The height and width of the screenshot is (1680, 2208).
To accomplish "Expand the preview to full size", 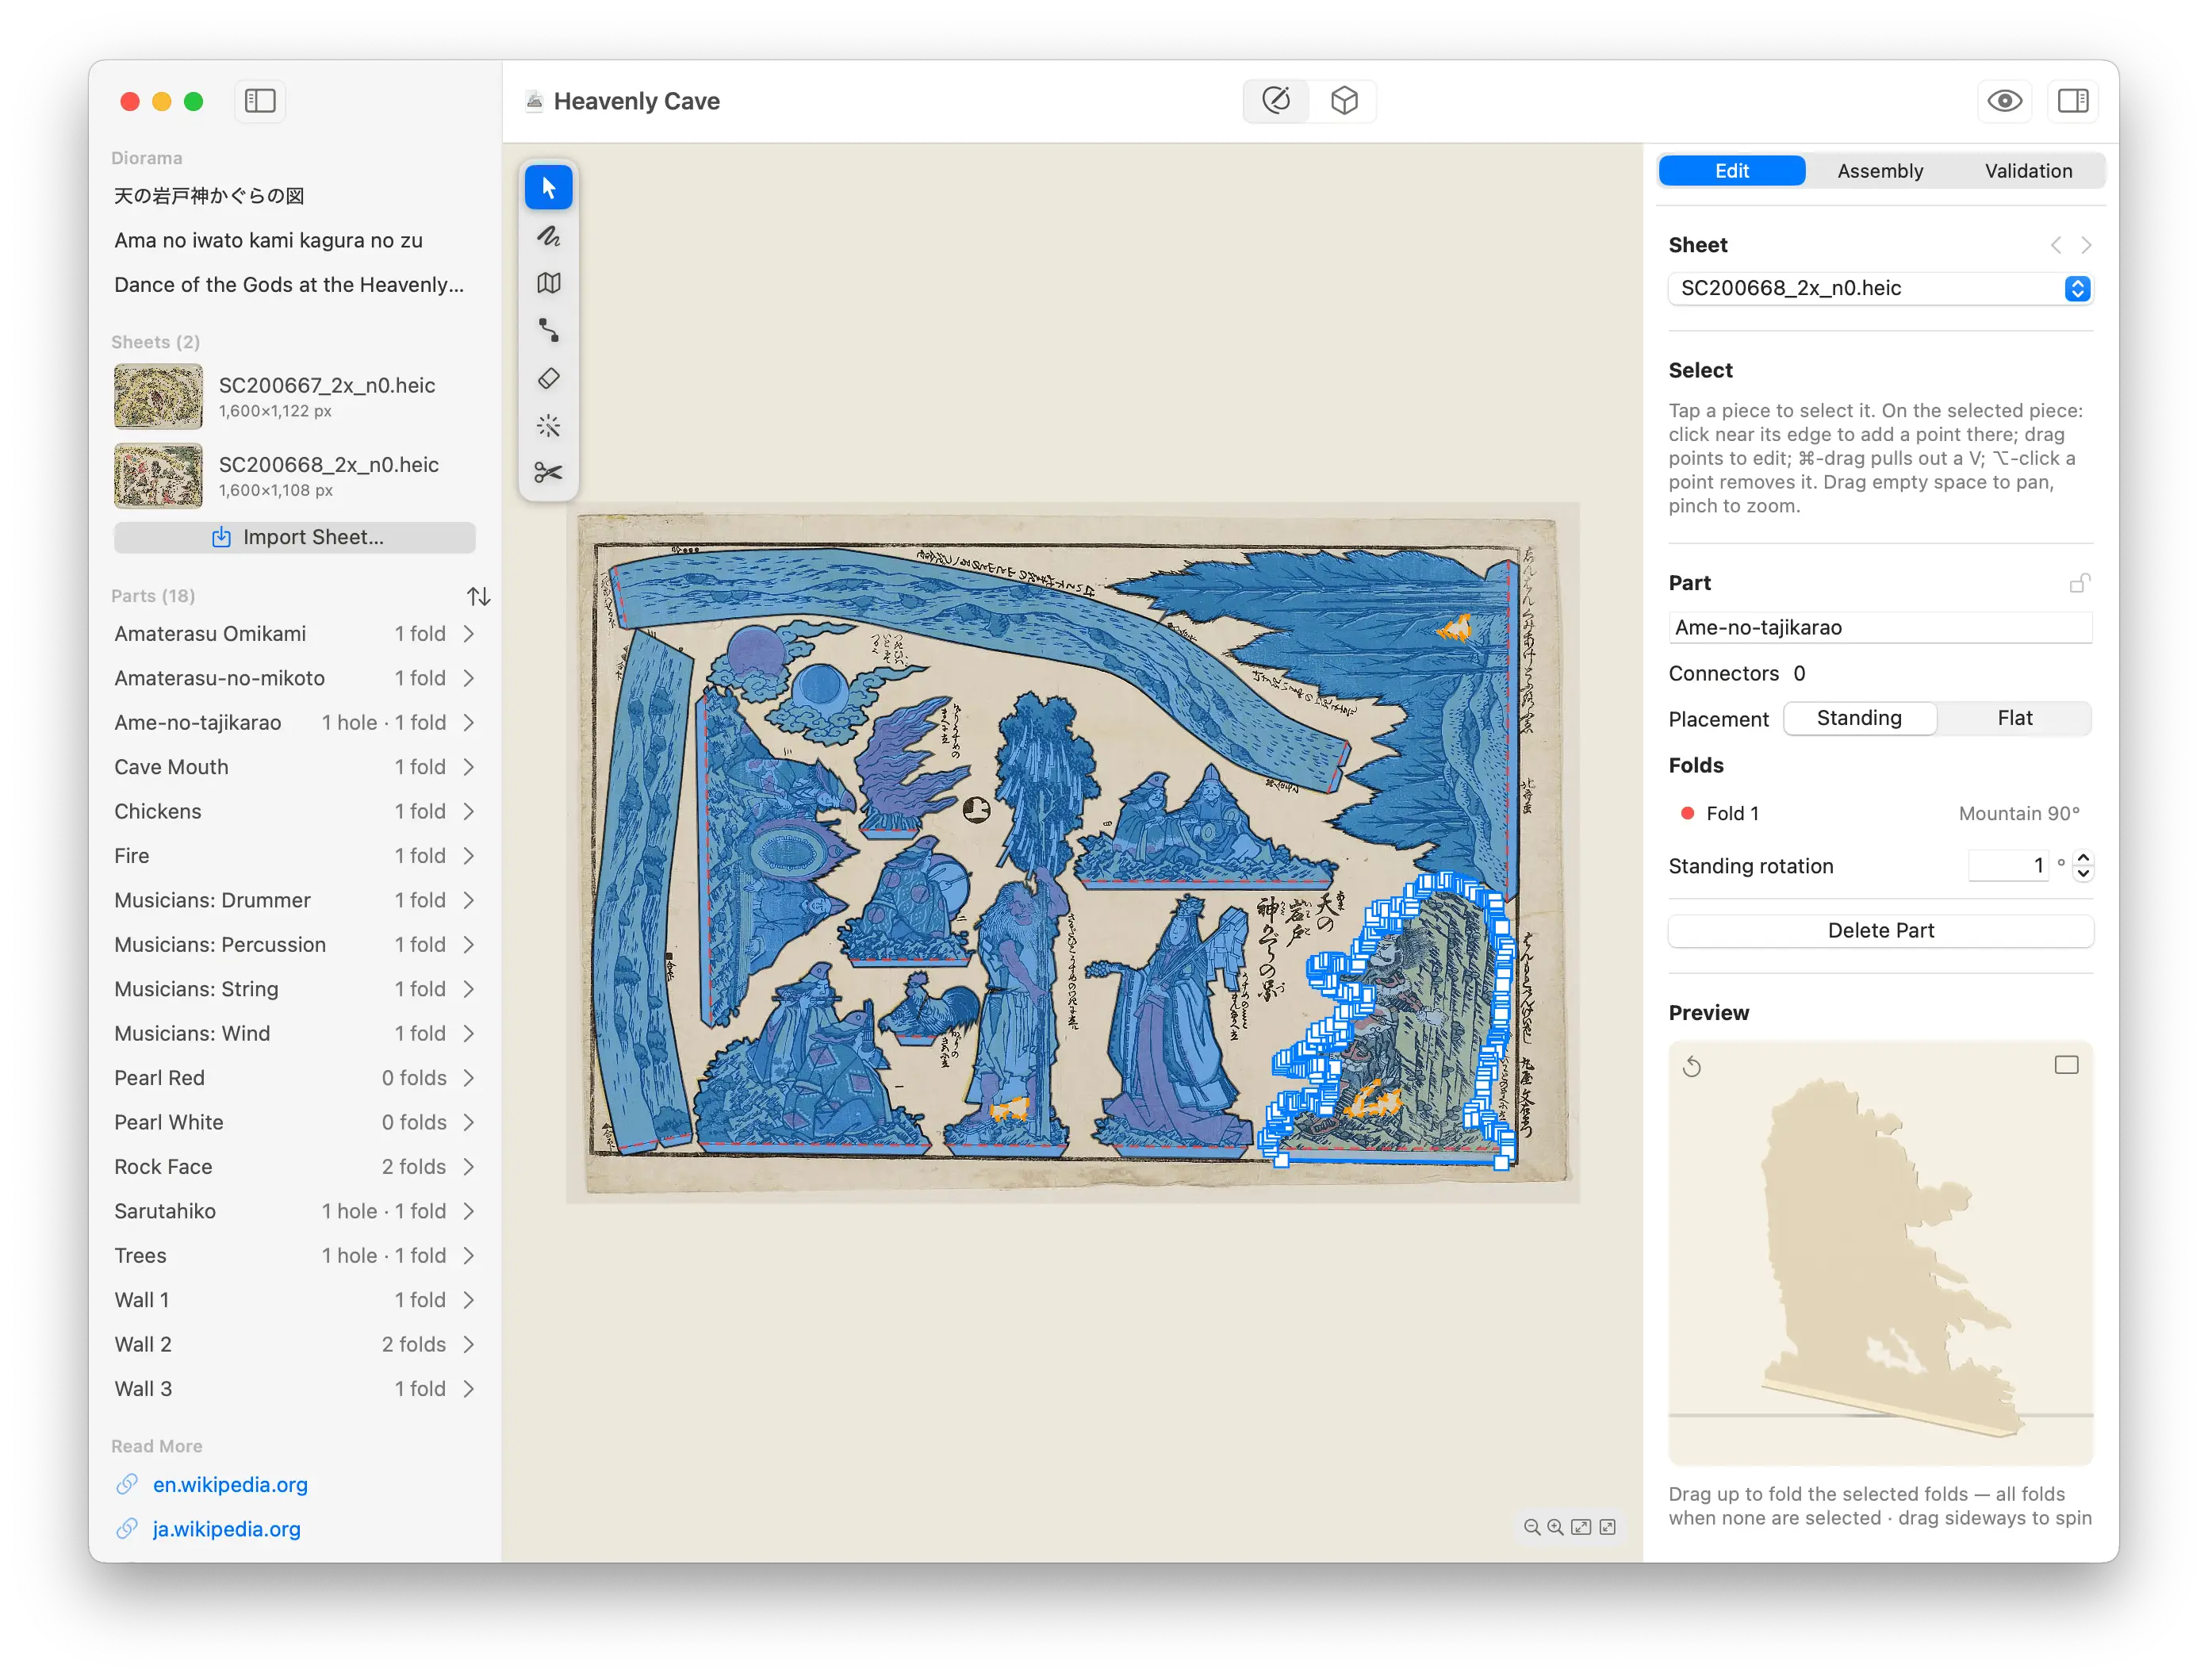I will click(x=2065, y=1065).
